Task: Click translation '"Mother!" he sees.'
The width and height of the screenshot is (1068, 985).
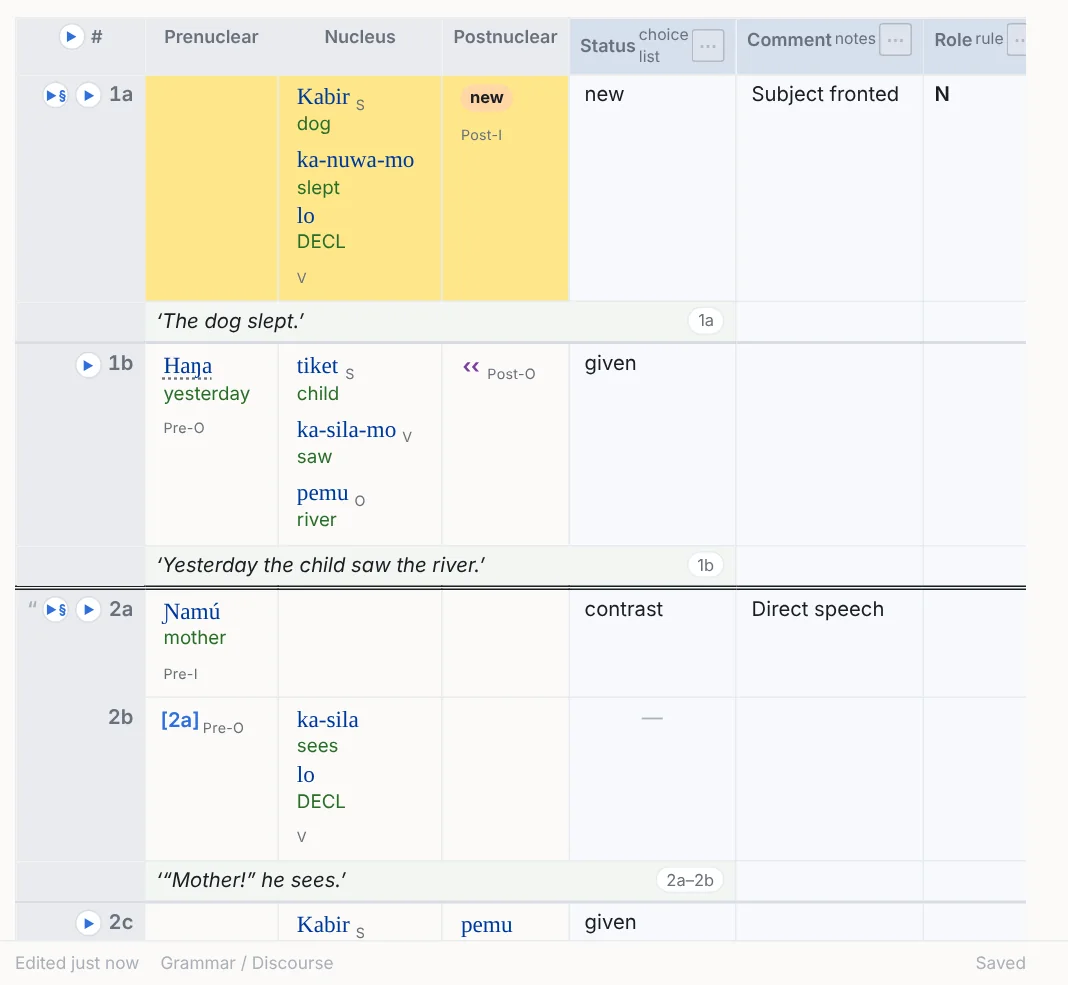Action: click(x=251, y=880)
